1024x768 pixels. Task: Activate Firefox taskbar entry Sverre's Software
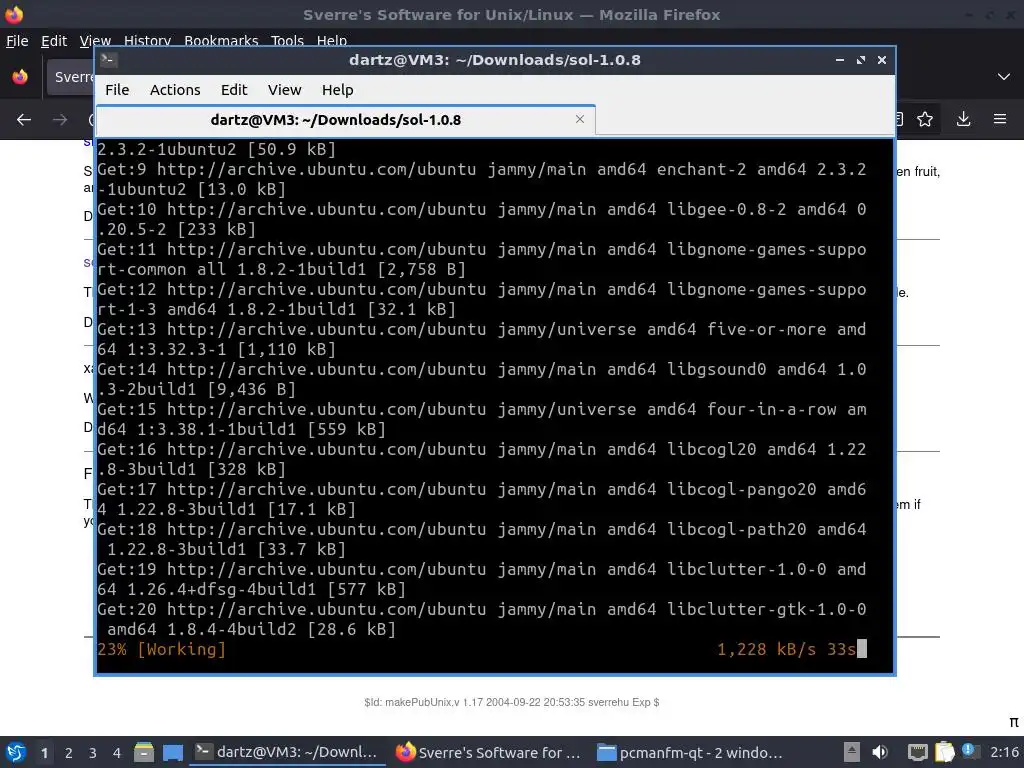488,752
